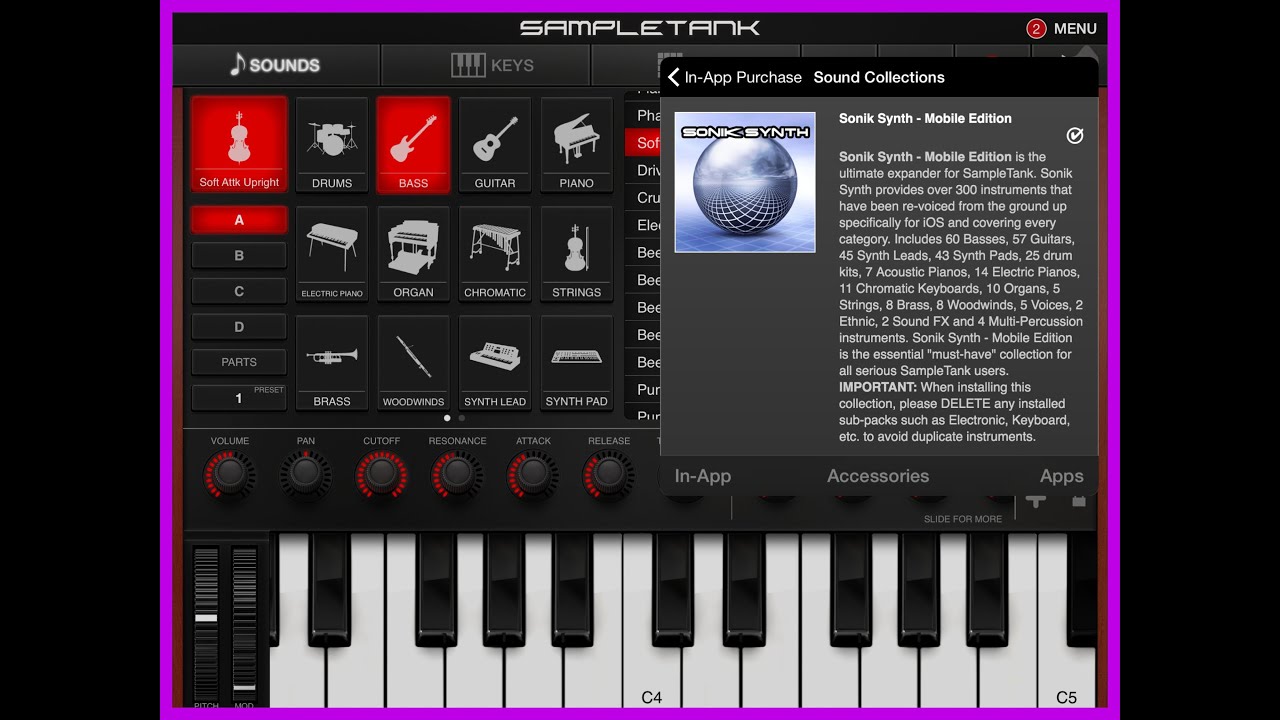Choose the DRUMS instrument category
The height and width of the screenshot is (720, 1280).
click(331, 145)
